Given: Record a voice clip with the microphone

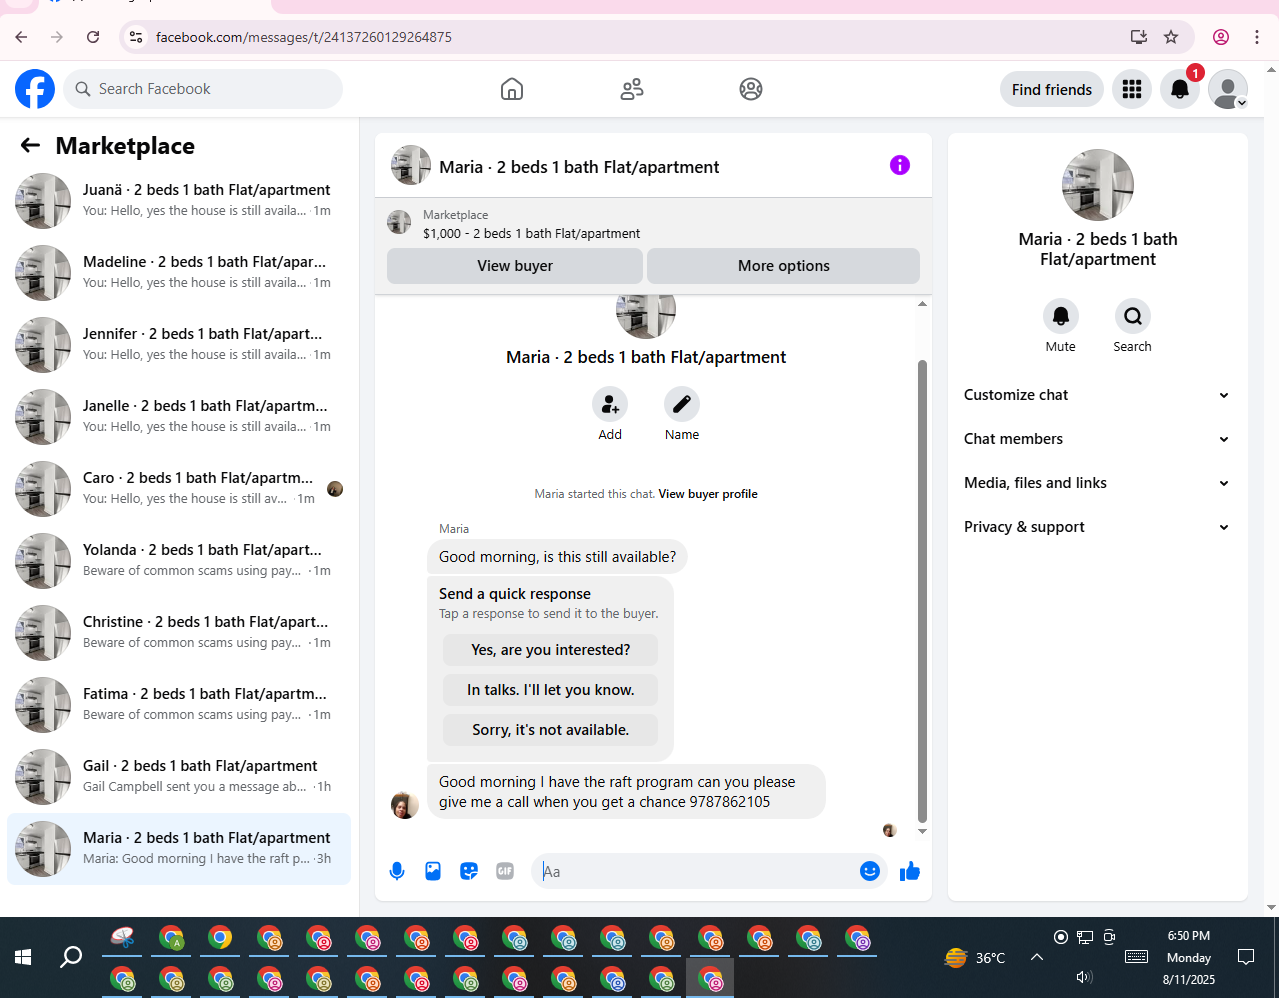Looking at the screenshot, I should (x=397, y=871).
